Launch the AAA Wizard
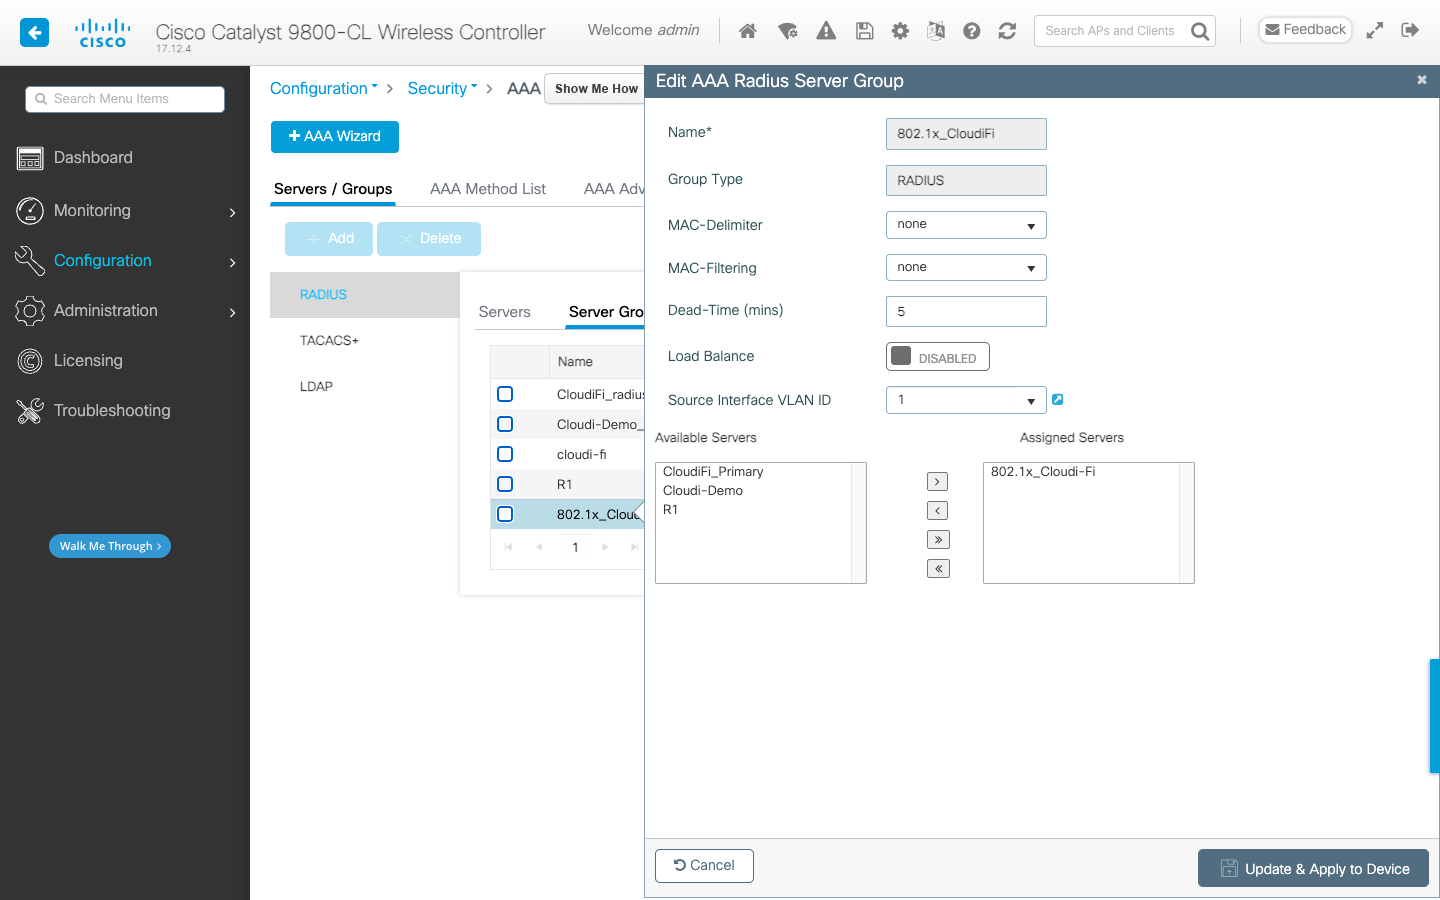Screen dimensions: 1440x900 (x=334, y=136)
